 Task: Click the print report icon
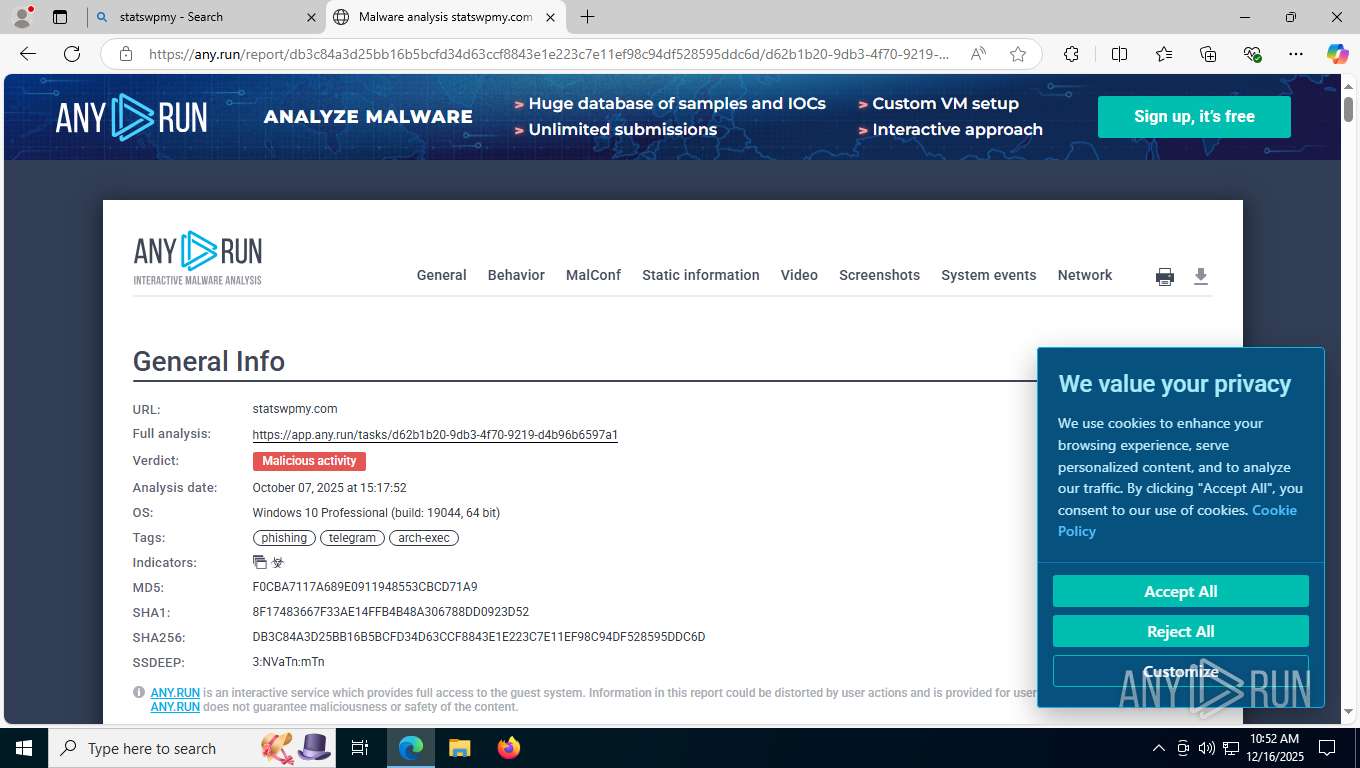(x=1165, y=277)
